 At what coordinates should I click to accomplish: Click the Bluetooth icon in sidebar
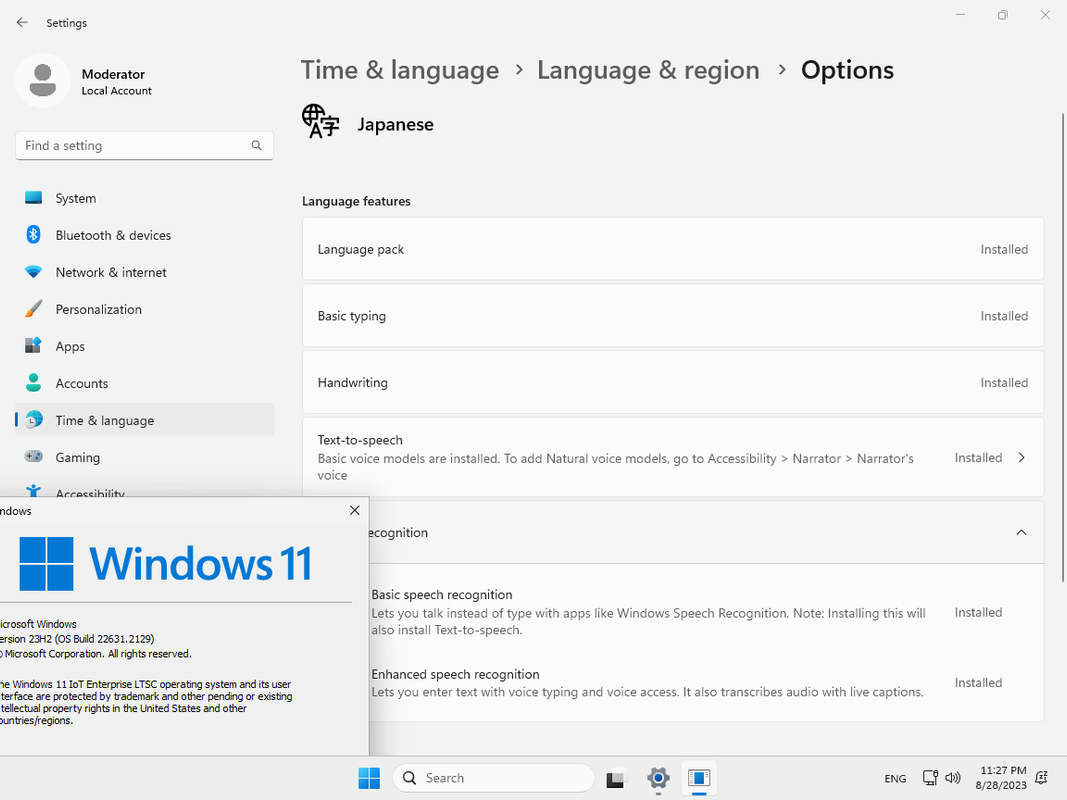pos(33,235)
